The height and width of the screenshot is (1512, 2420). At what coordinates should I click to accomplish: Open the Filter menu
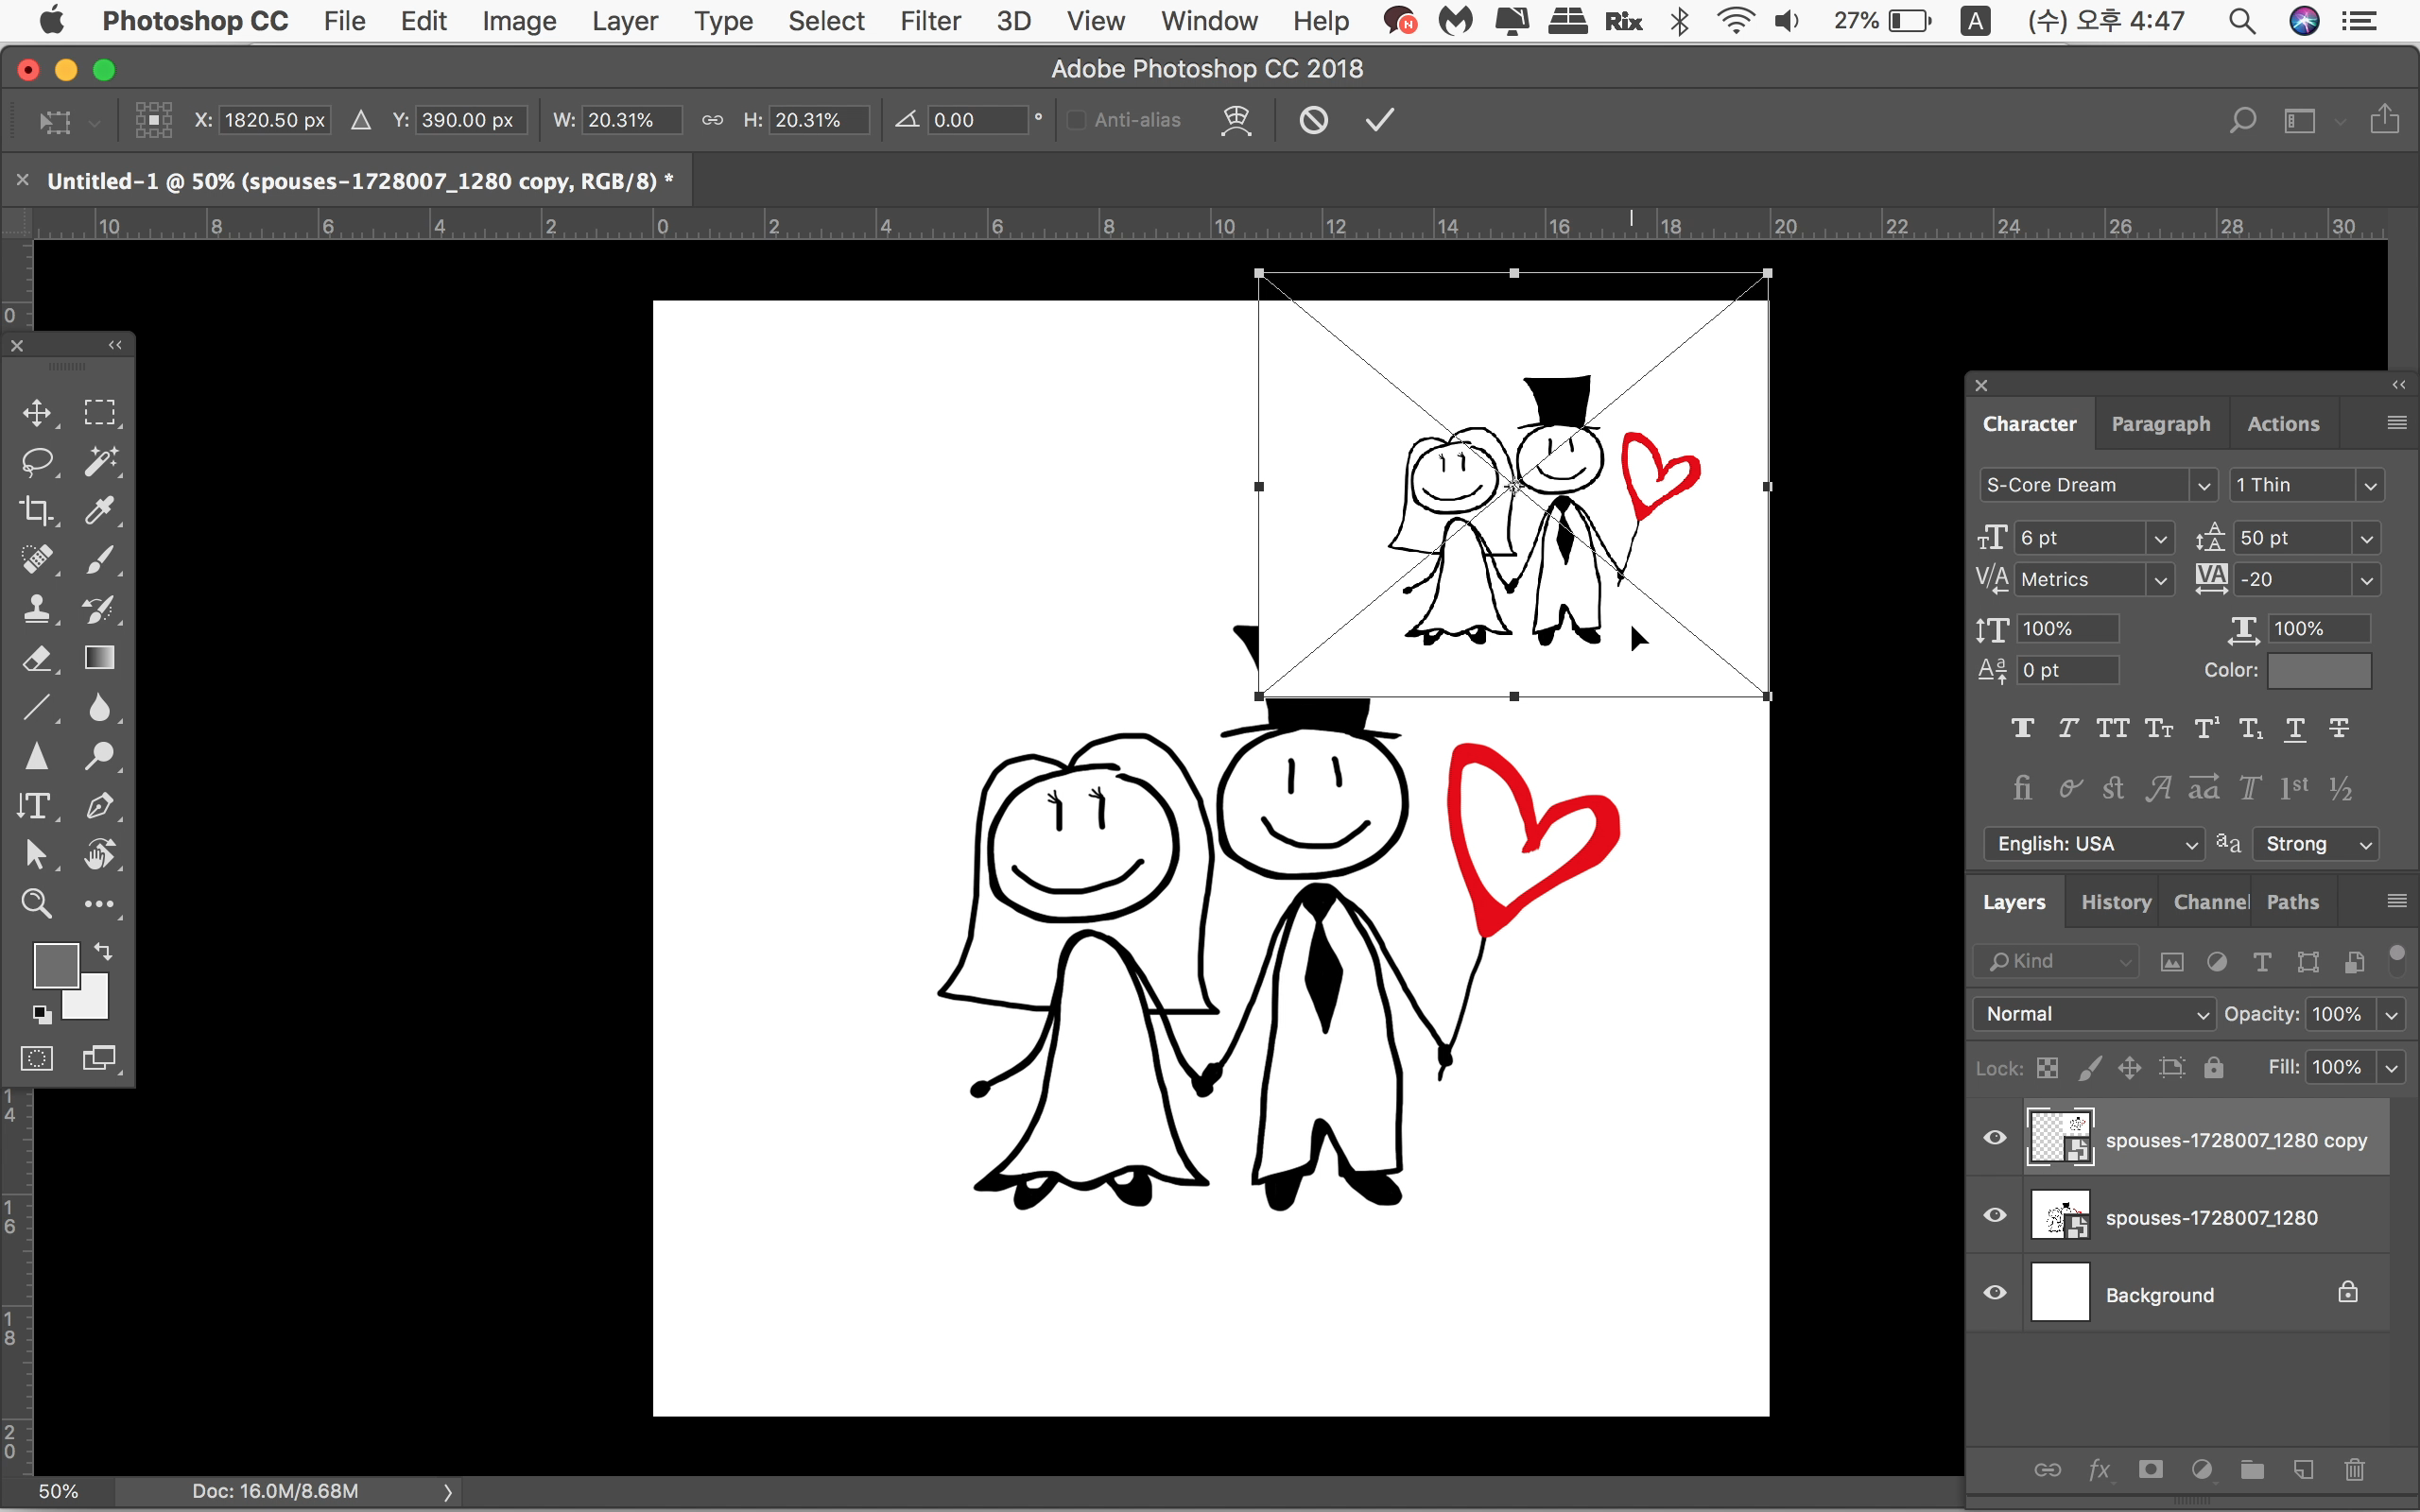pos(929,21)
